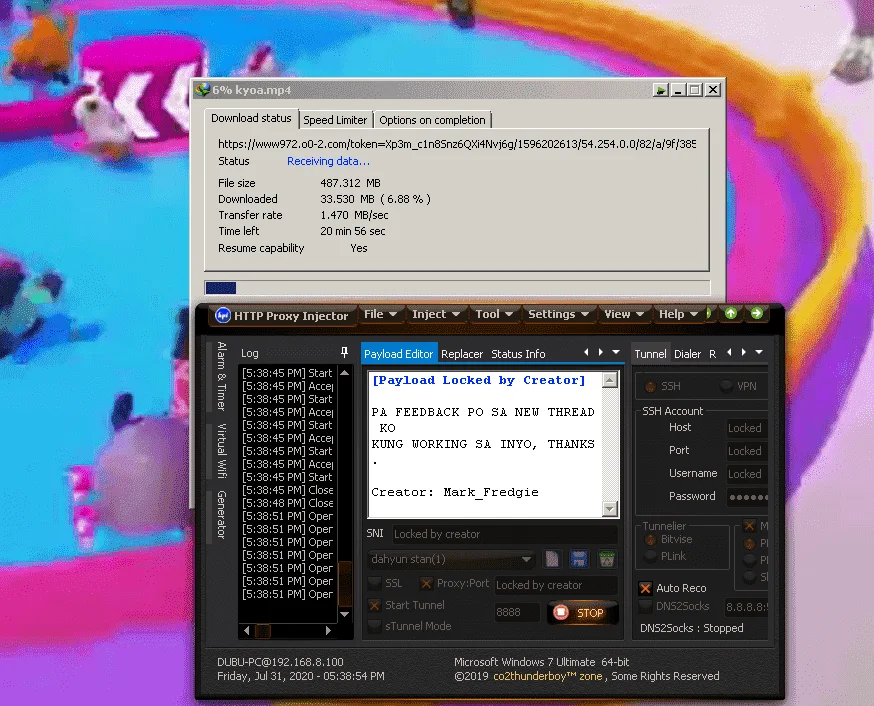Click the Receiving data status text

(x=328, y=161)
